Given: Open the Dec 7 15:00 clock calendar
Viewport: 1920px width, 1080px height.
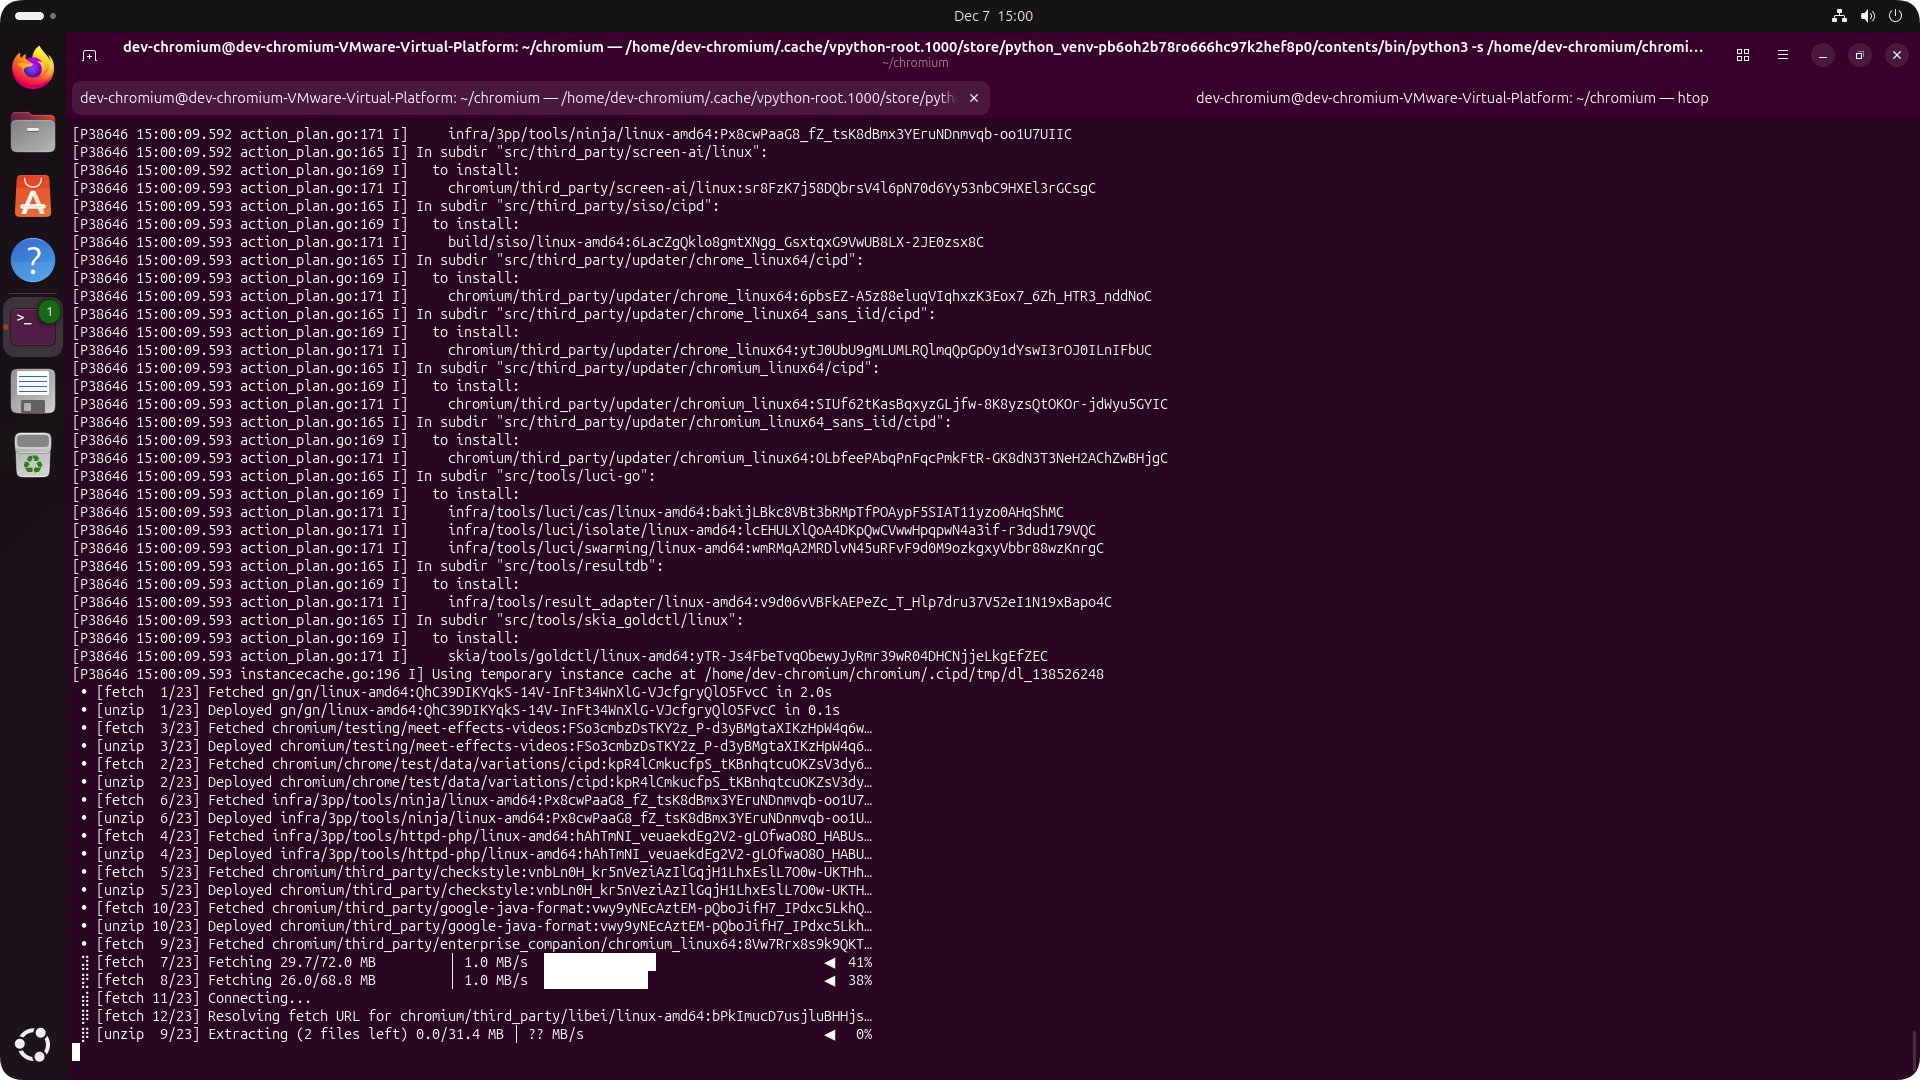Looking at the screenshot, I should click(992, 16).
